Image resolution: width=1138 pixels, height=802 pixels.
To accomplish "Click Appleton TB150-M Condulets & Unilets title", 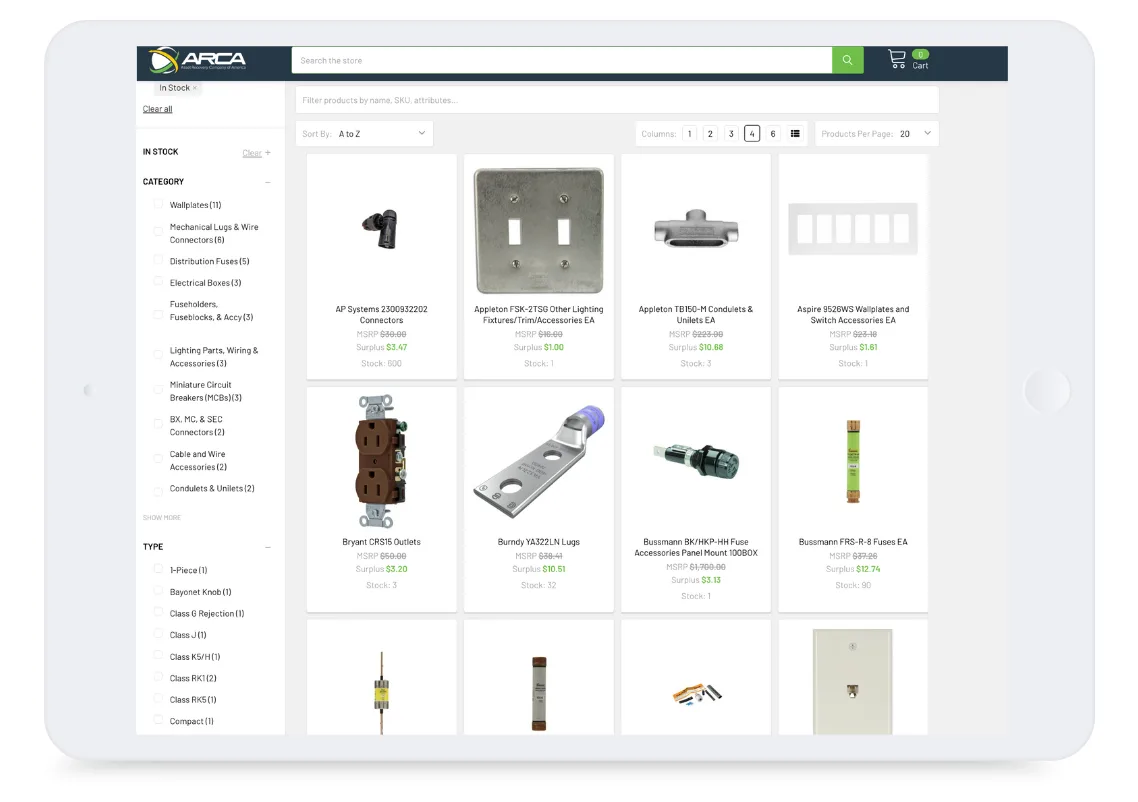I will pyautogui.click(x=696, y=314).
